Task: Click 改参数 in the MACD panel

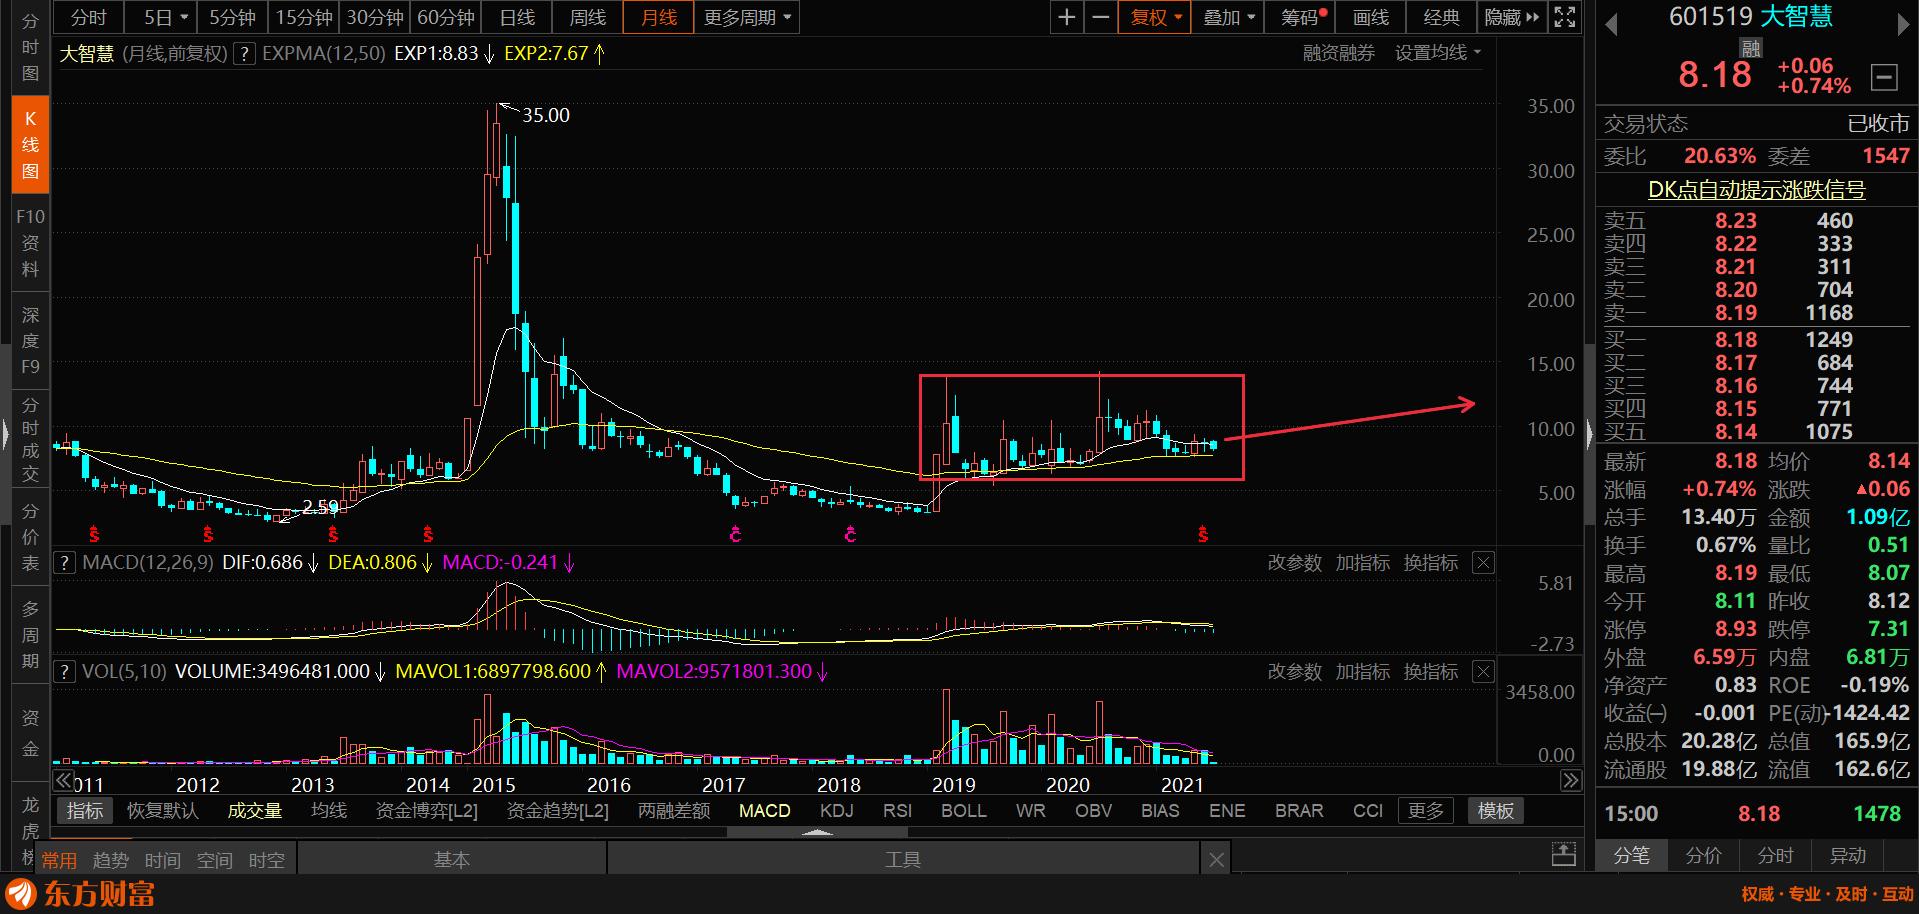Action: tap(1295, 563)
